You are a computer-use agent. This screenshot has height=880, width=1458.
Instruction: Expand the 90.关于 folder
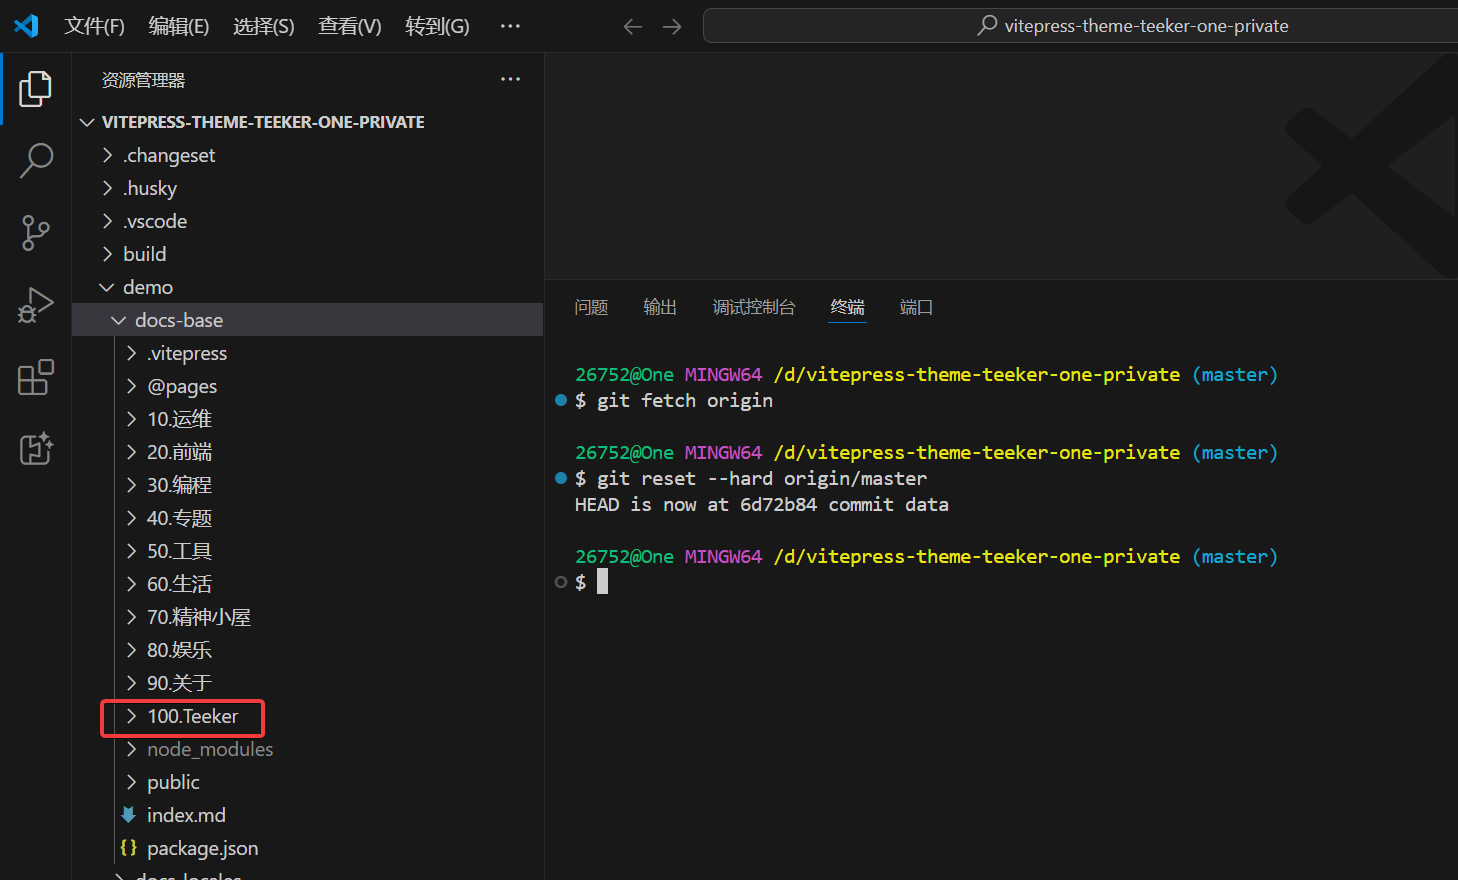point(308,683)
